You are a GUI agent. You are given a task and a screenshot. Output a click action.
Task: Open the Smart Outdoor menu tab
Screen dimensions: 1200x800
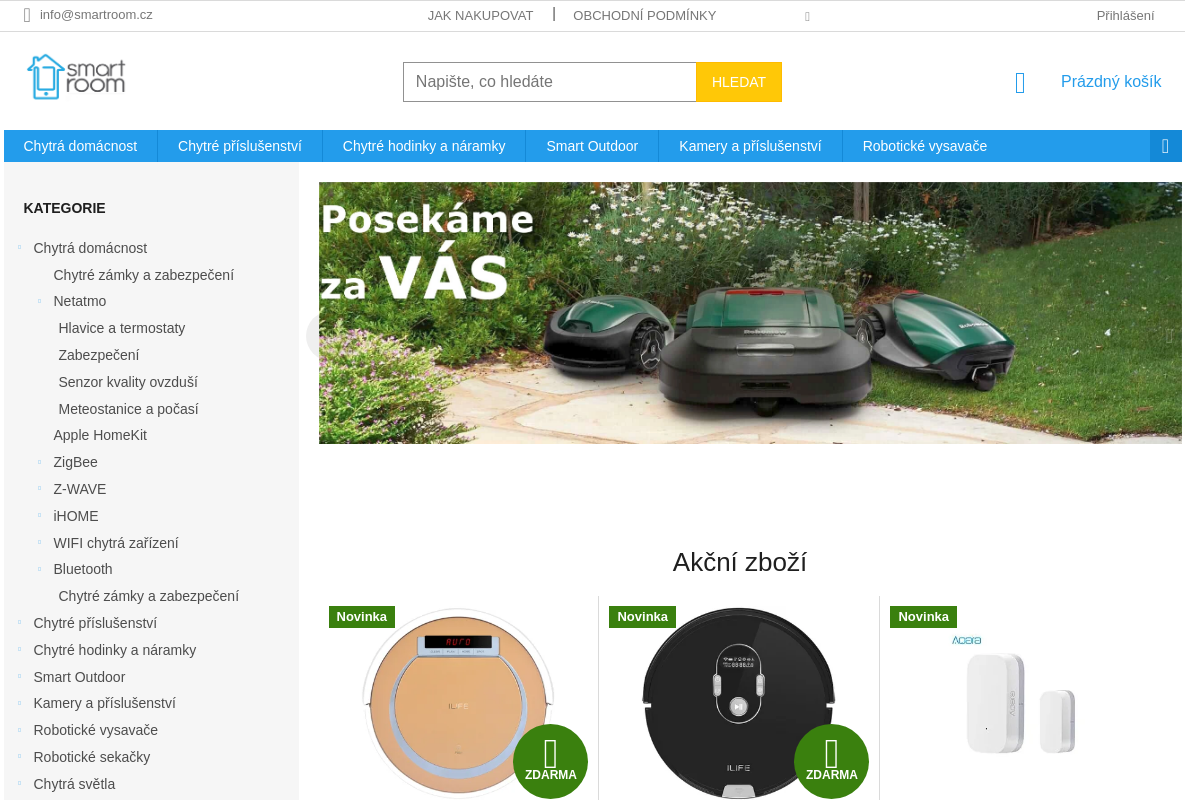[592, 146]
